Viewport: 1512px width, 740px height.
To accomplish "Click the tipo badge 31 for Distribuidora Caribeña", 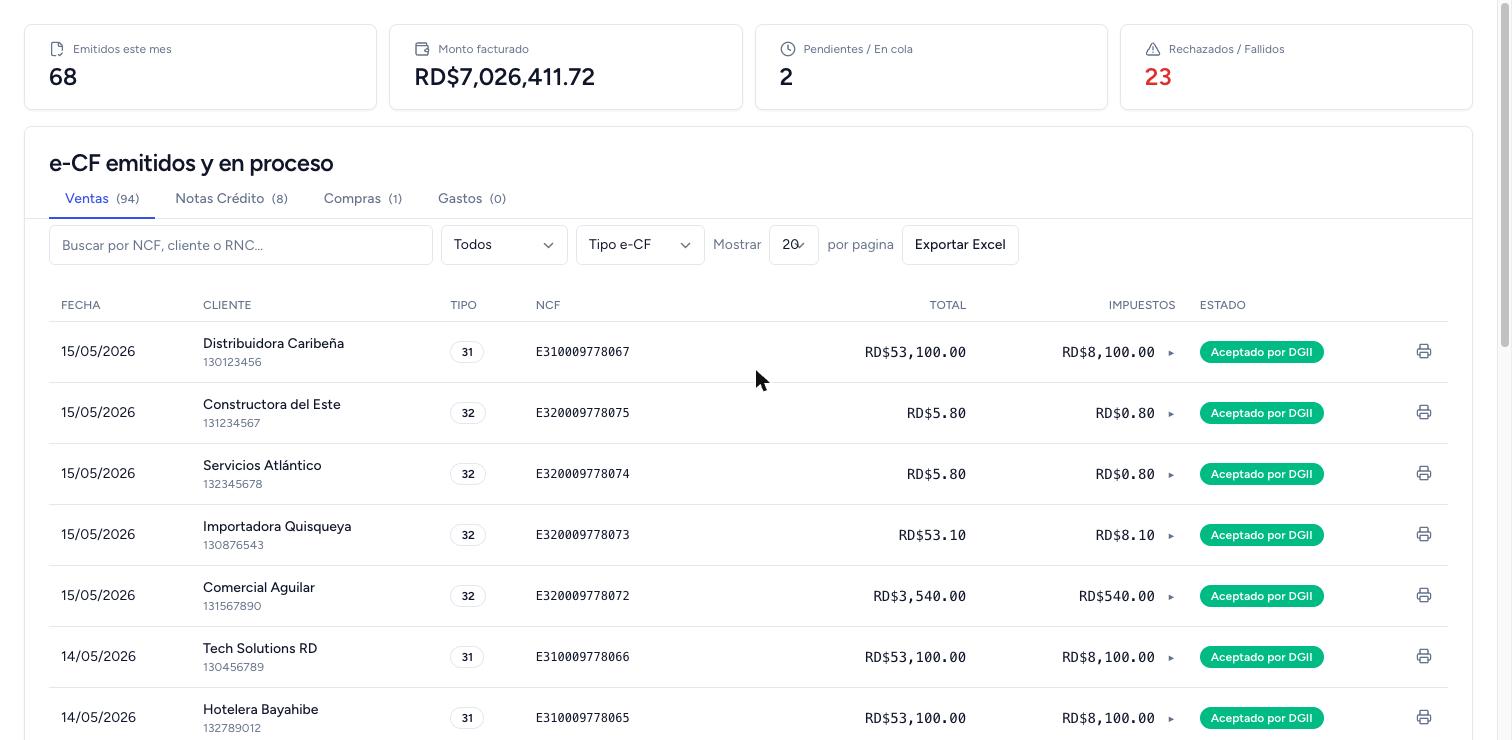I will pos(467,352).
